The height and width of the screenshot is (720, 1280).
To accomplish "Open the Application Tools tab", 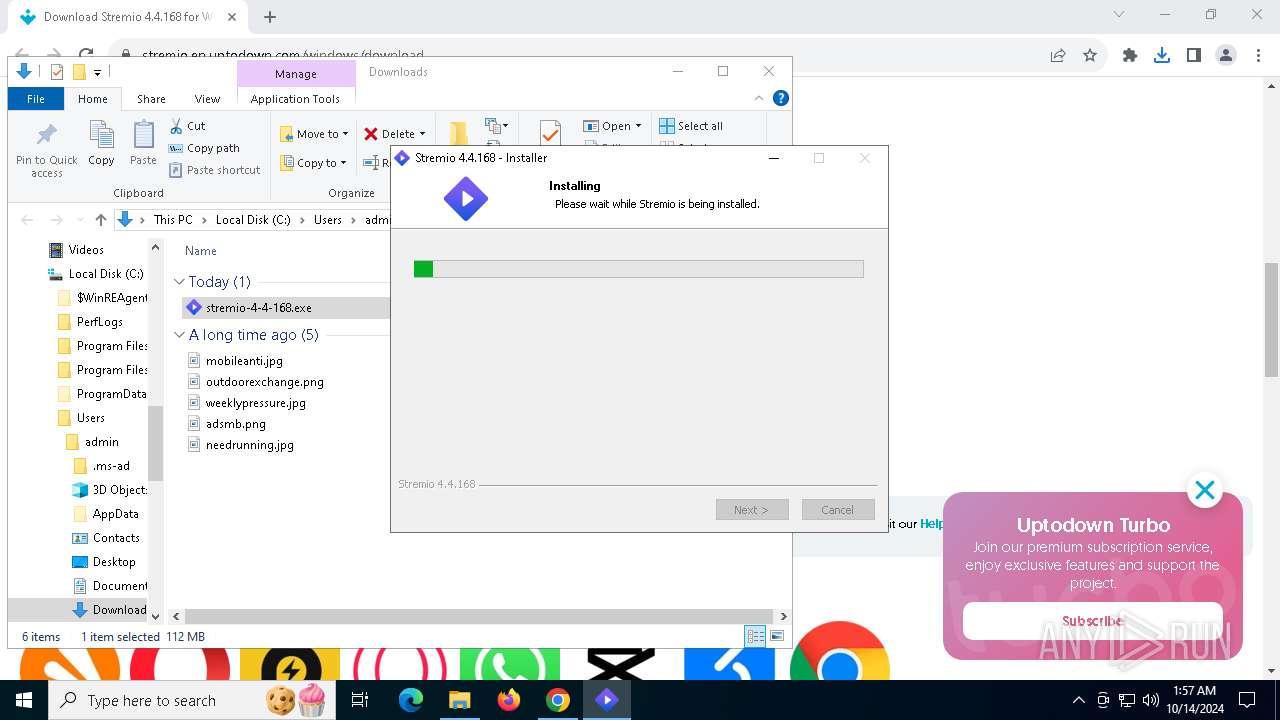I will point(295,99).
